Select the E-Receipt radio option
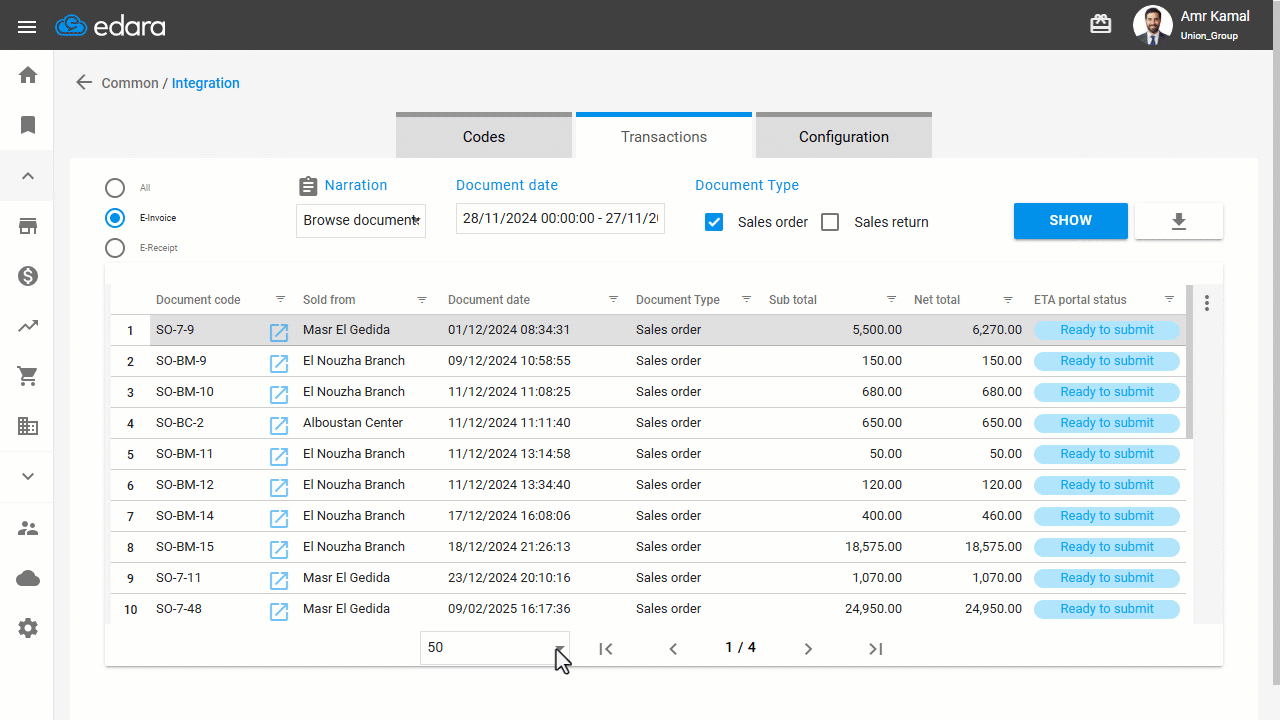This screenshot has width=1280, height=720. (115, 248)
